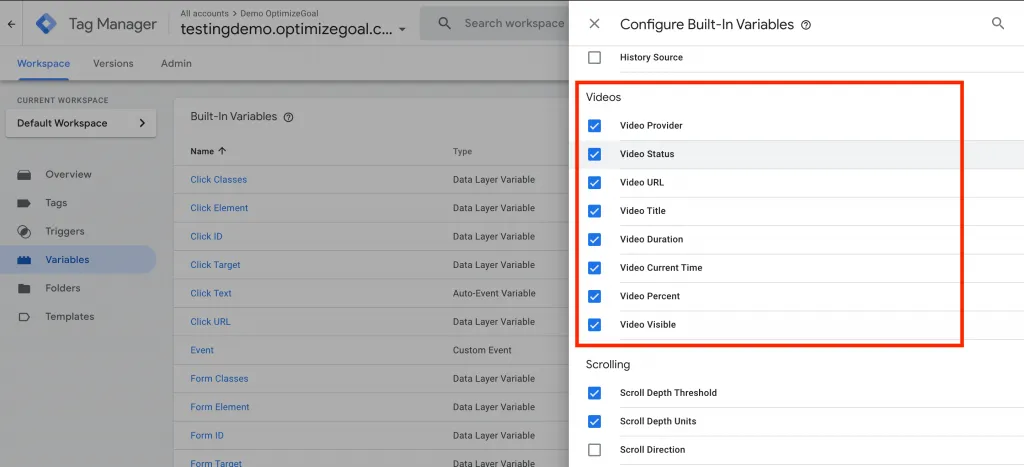Open help icon beside Built-In Variables heading
This screenshot has width=1024, height=467.
289,117
